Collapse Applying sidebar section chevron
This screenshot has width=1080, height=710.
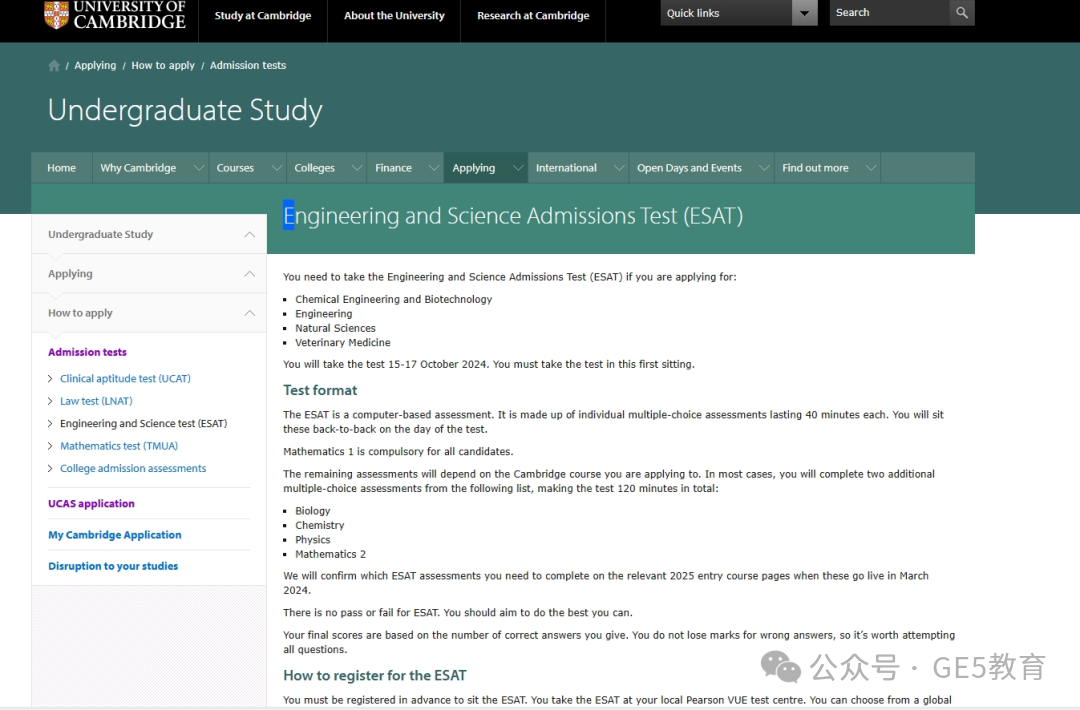point(249,274)
